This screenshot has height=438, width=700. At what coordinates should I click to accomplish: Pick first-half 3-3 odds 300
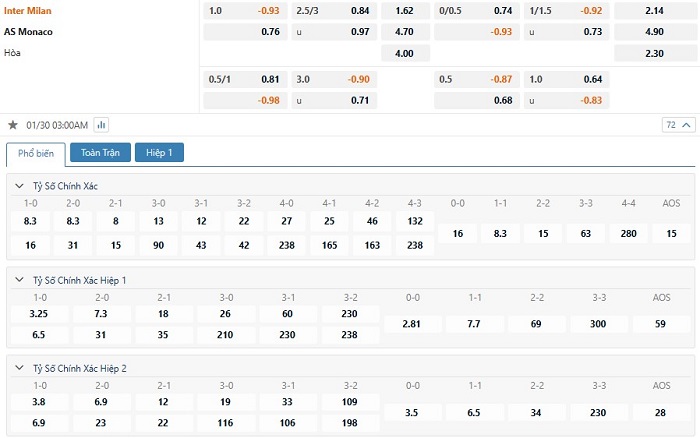click(598, 324)
